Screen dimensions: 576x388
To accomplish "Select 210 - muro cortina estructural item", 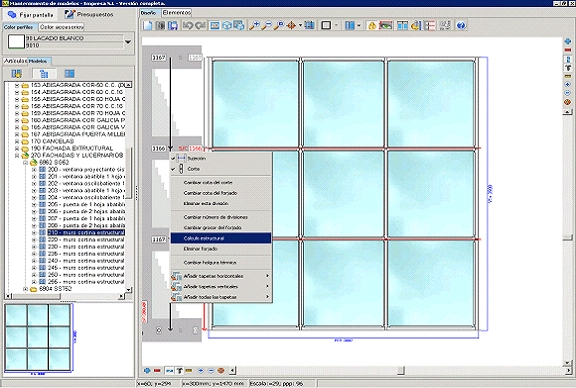I will click(86, 233).
